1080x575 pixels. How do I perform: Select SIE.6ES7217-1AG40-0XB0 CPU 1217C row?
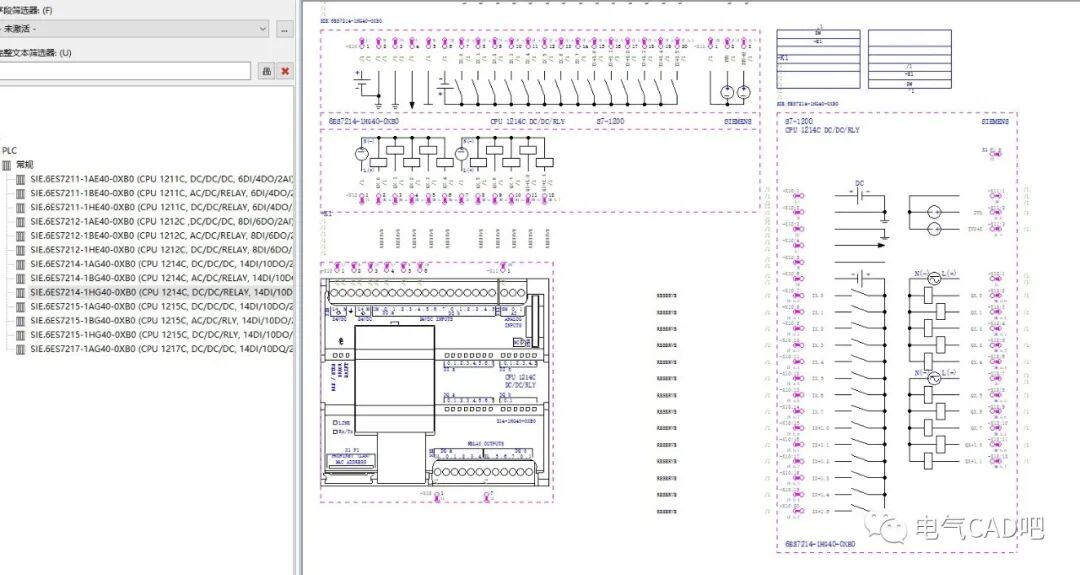pos(161,349)
